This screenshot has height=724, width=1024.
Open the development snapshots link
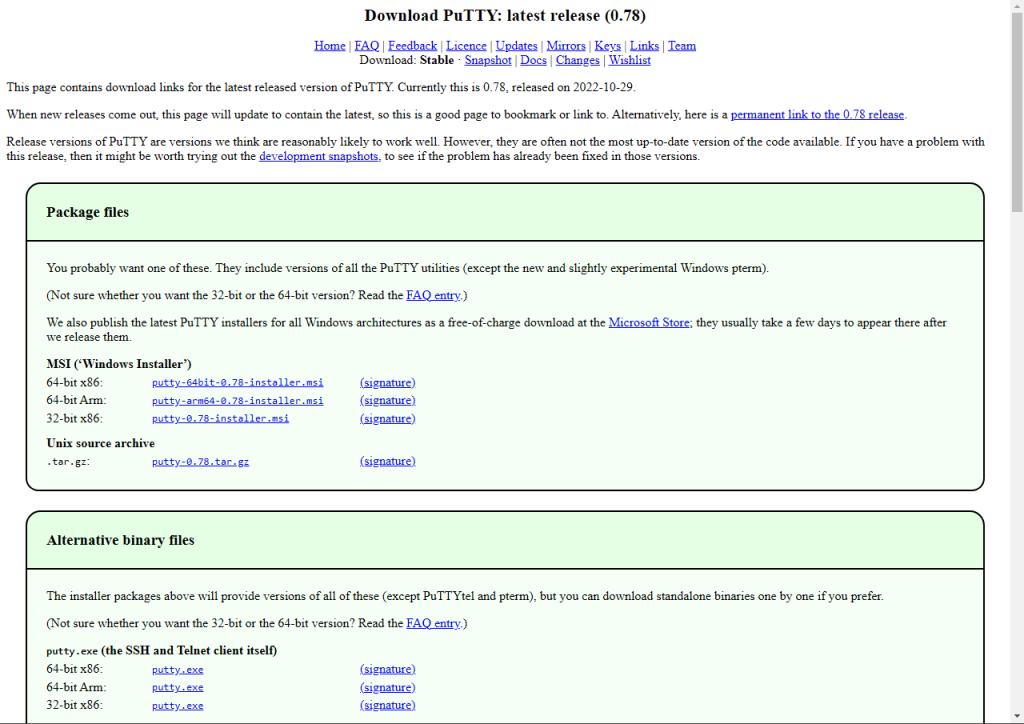[x=319, y=157]
